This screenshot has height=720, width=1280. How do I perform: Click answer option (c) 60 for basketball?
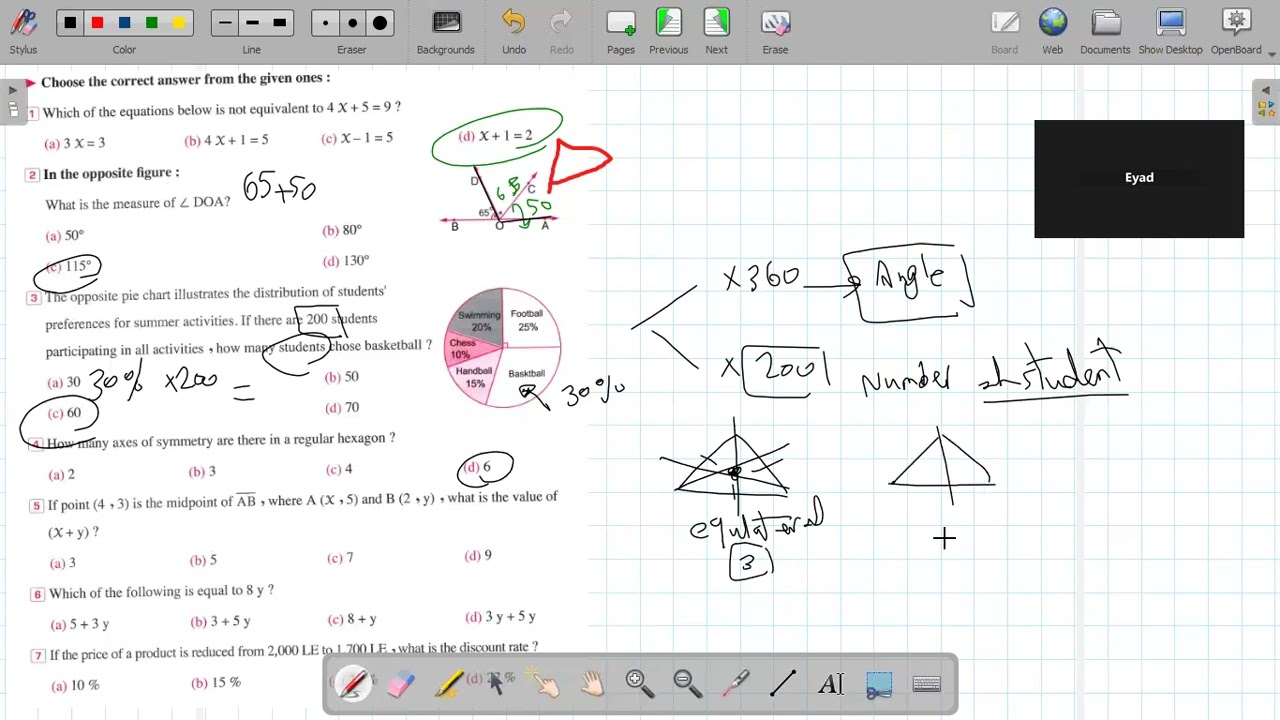[x=64, y=413]
